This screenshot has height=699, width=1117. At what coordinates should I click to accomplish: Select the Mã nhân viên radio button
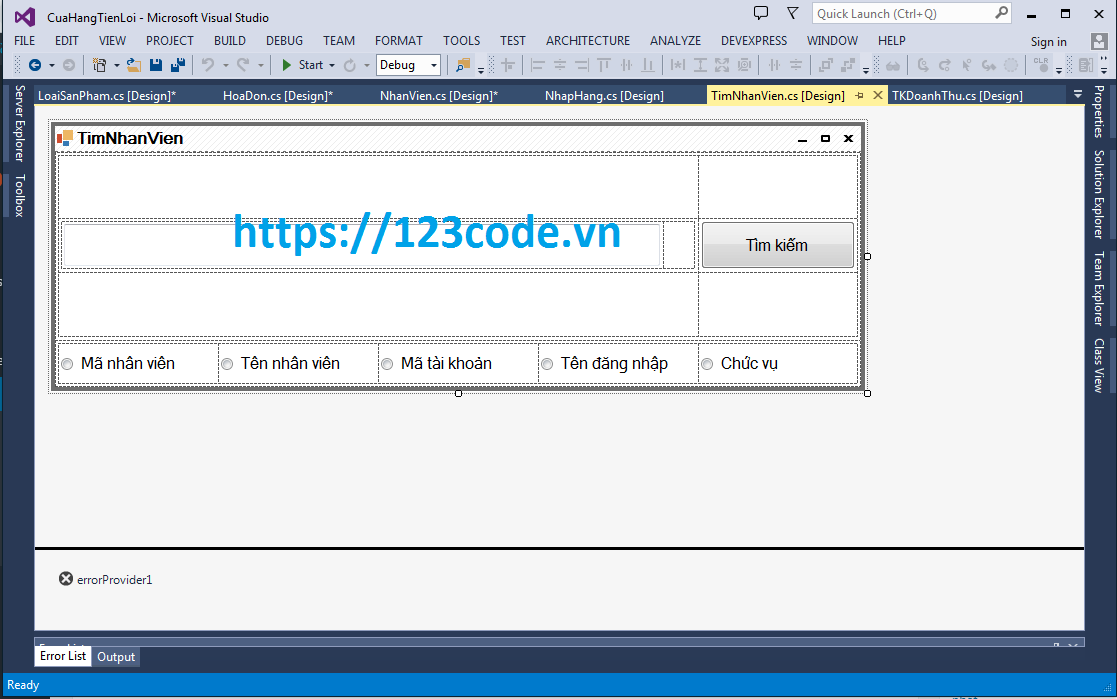67,364
